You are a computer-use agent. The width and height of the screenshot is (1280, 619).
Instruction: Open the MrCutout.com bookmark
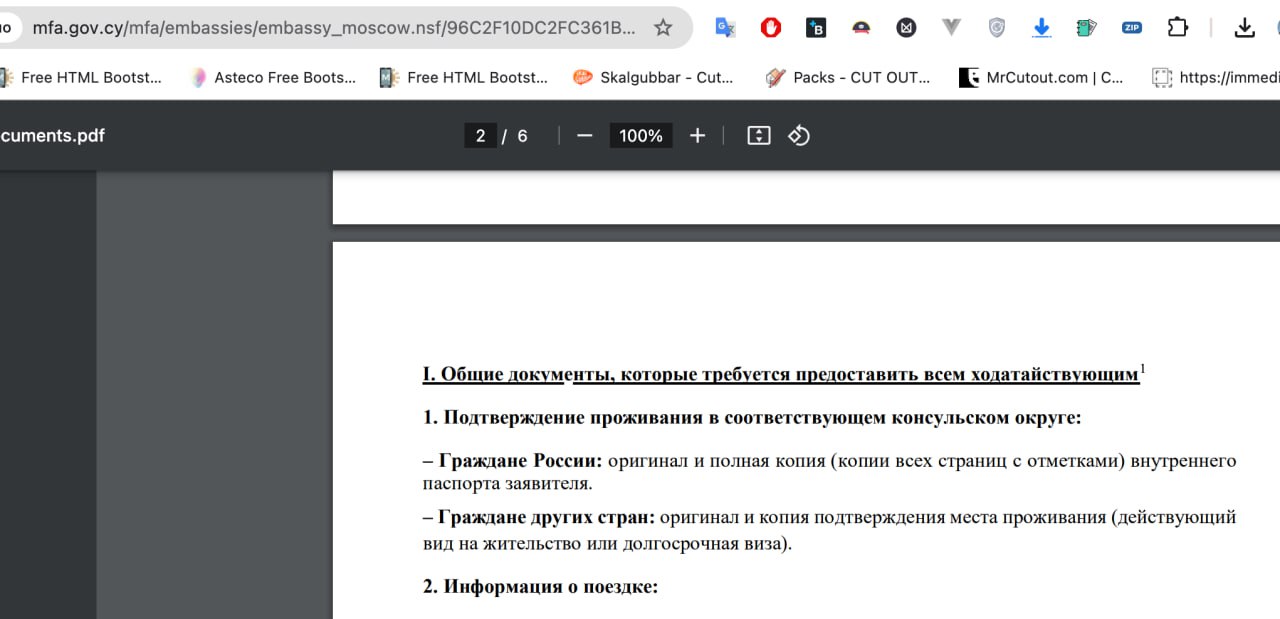point(1041,77)
